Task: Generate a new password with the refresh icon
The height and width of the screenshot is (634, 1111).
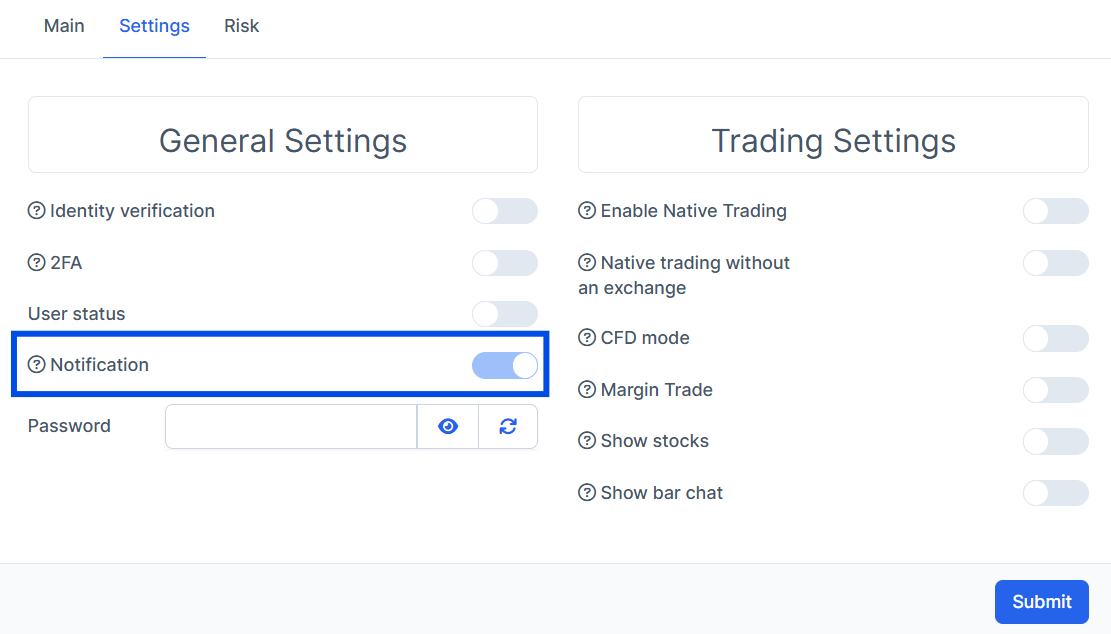Action: (x=508, y=426)
